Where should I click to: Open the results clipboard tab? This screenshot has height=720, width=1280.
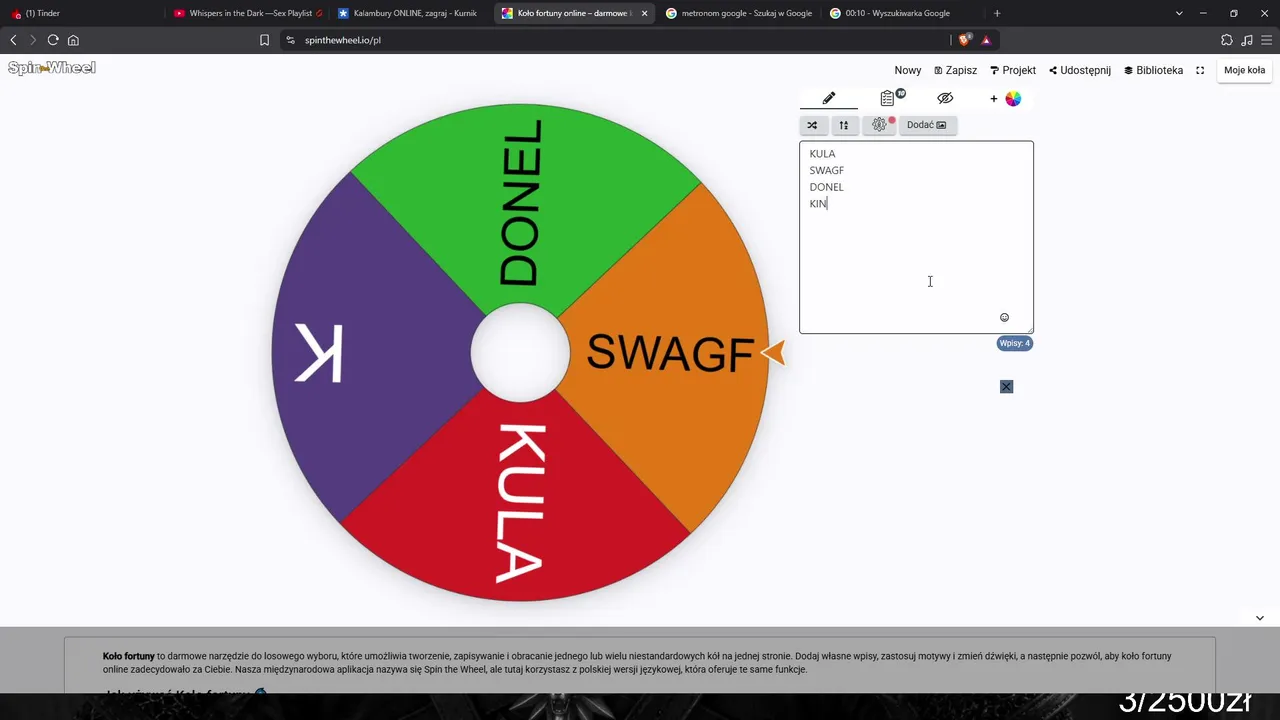coord(888,98)
